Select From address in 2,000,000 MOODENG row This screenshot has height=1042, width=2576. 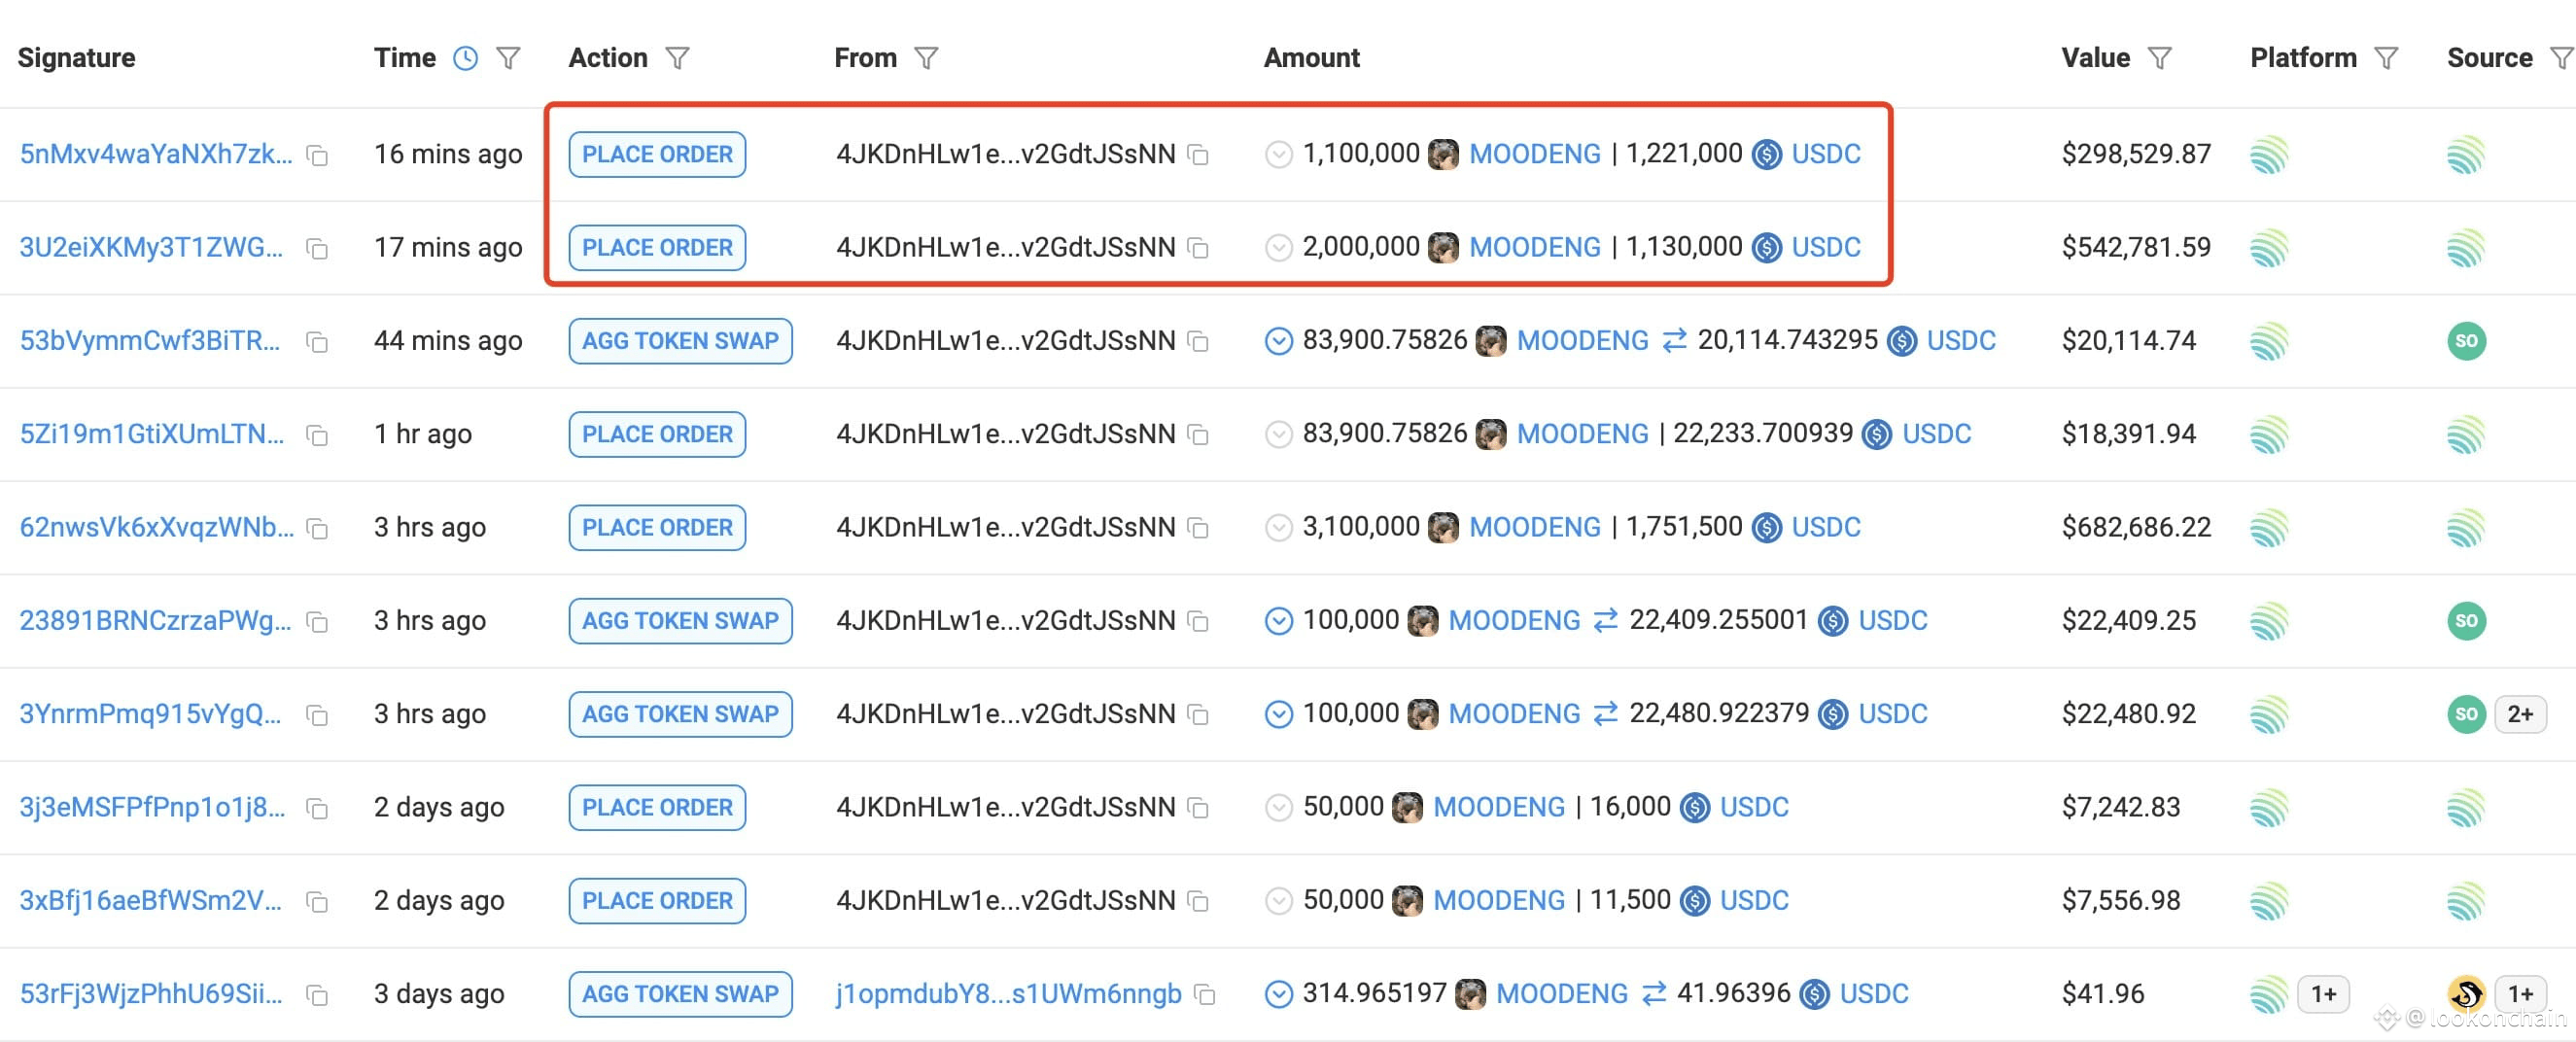1005,247
